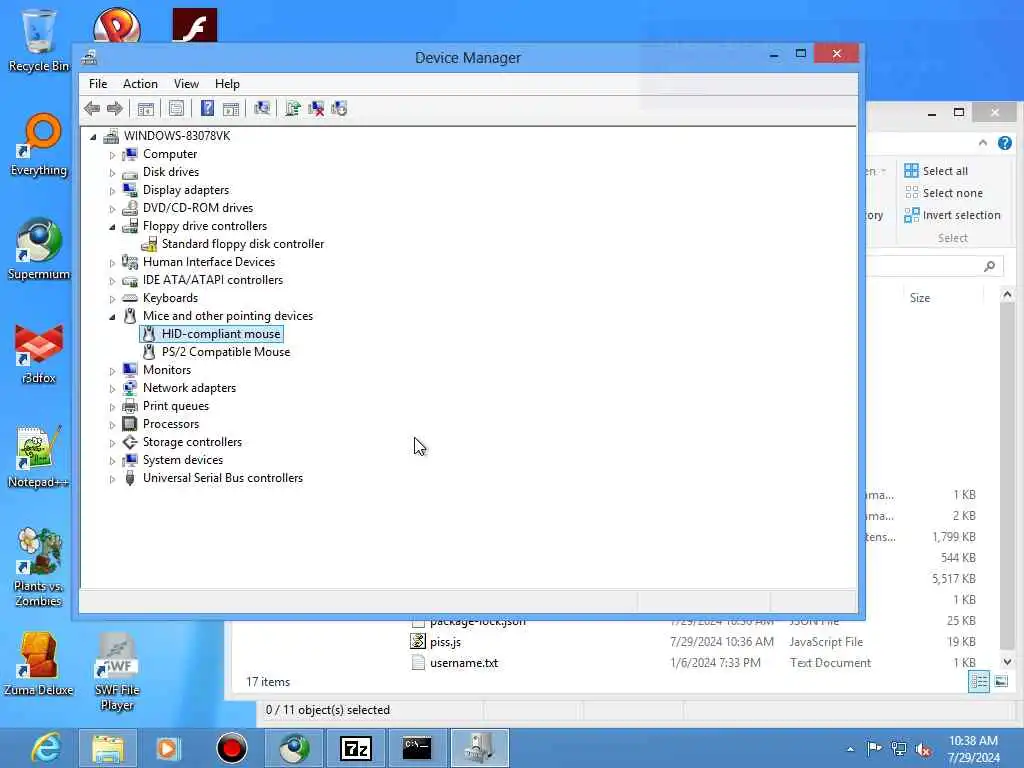Select username.txt file in Explorer

[464, 663]
